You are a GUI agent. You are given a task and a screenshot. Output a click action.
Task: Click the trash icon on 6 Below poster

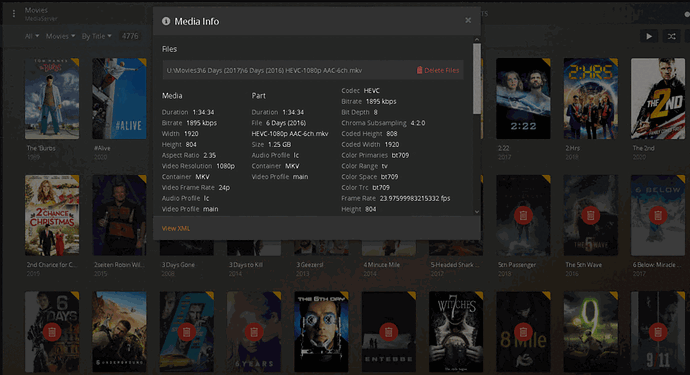coord(657,215)
